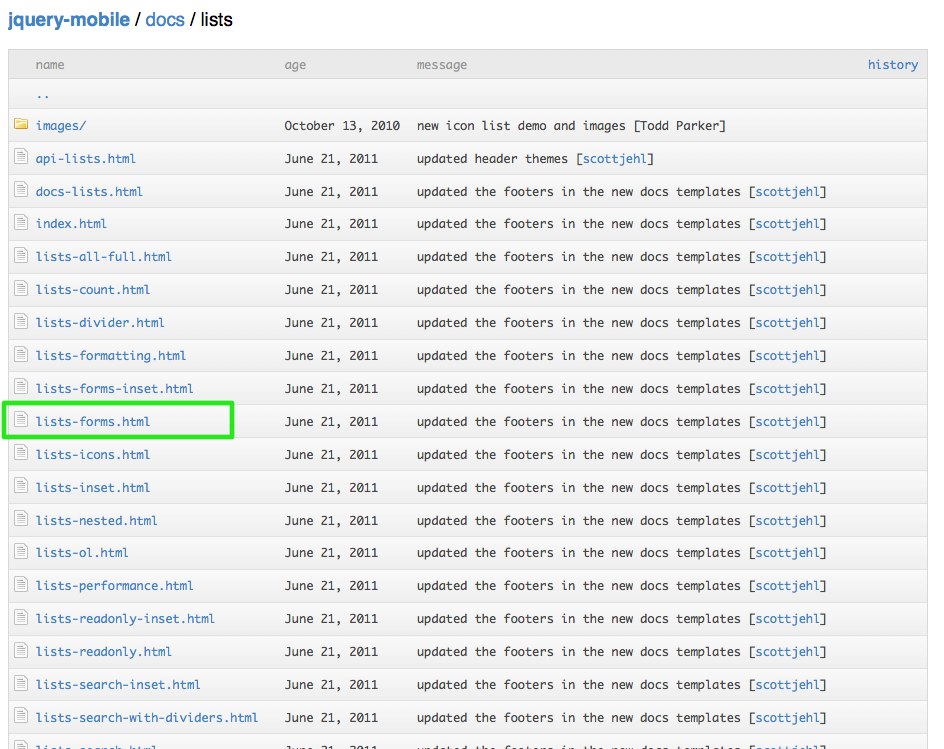This screenshot has width=944, height=749.
Task: Open lists-readonly-inset.html
Action: coord(125,619)
